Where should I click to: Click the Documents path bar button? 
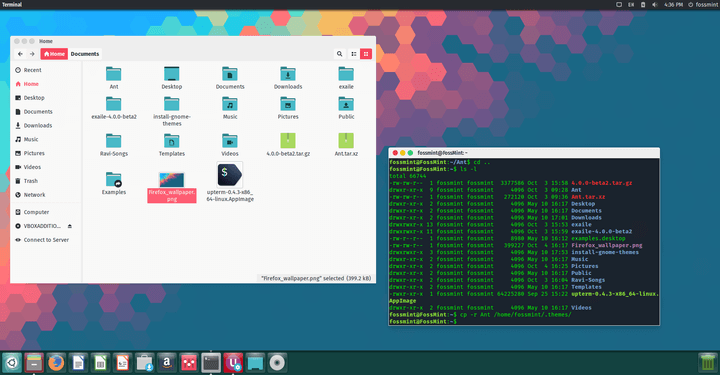[x=85, y=54]
